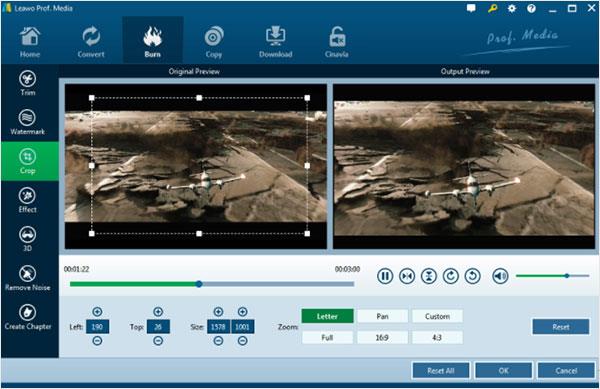The width and height of the screenshot is (600, 389).
Task: Open the Home module
Action: click(30, 42)
